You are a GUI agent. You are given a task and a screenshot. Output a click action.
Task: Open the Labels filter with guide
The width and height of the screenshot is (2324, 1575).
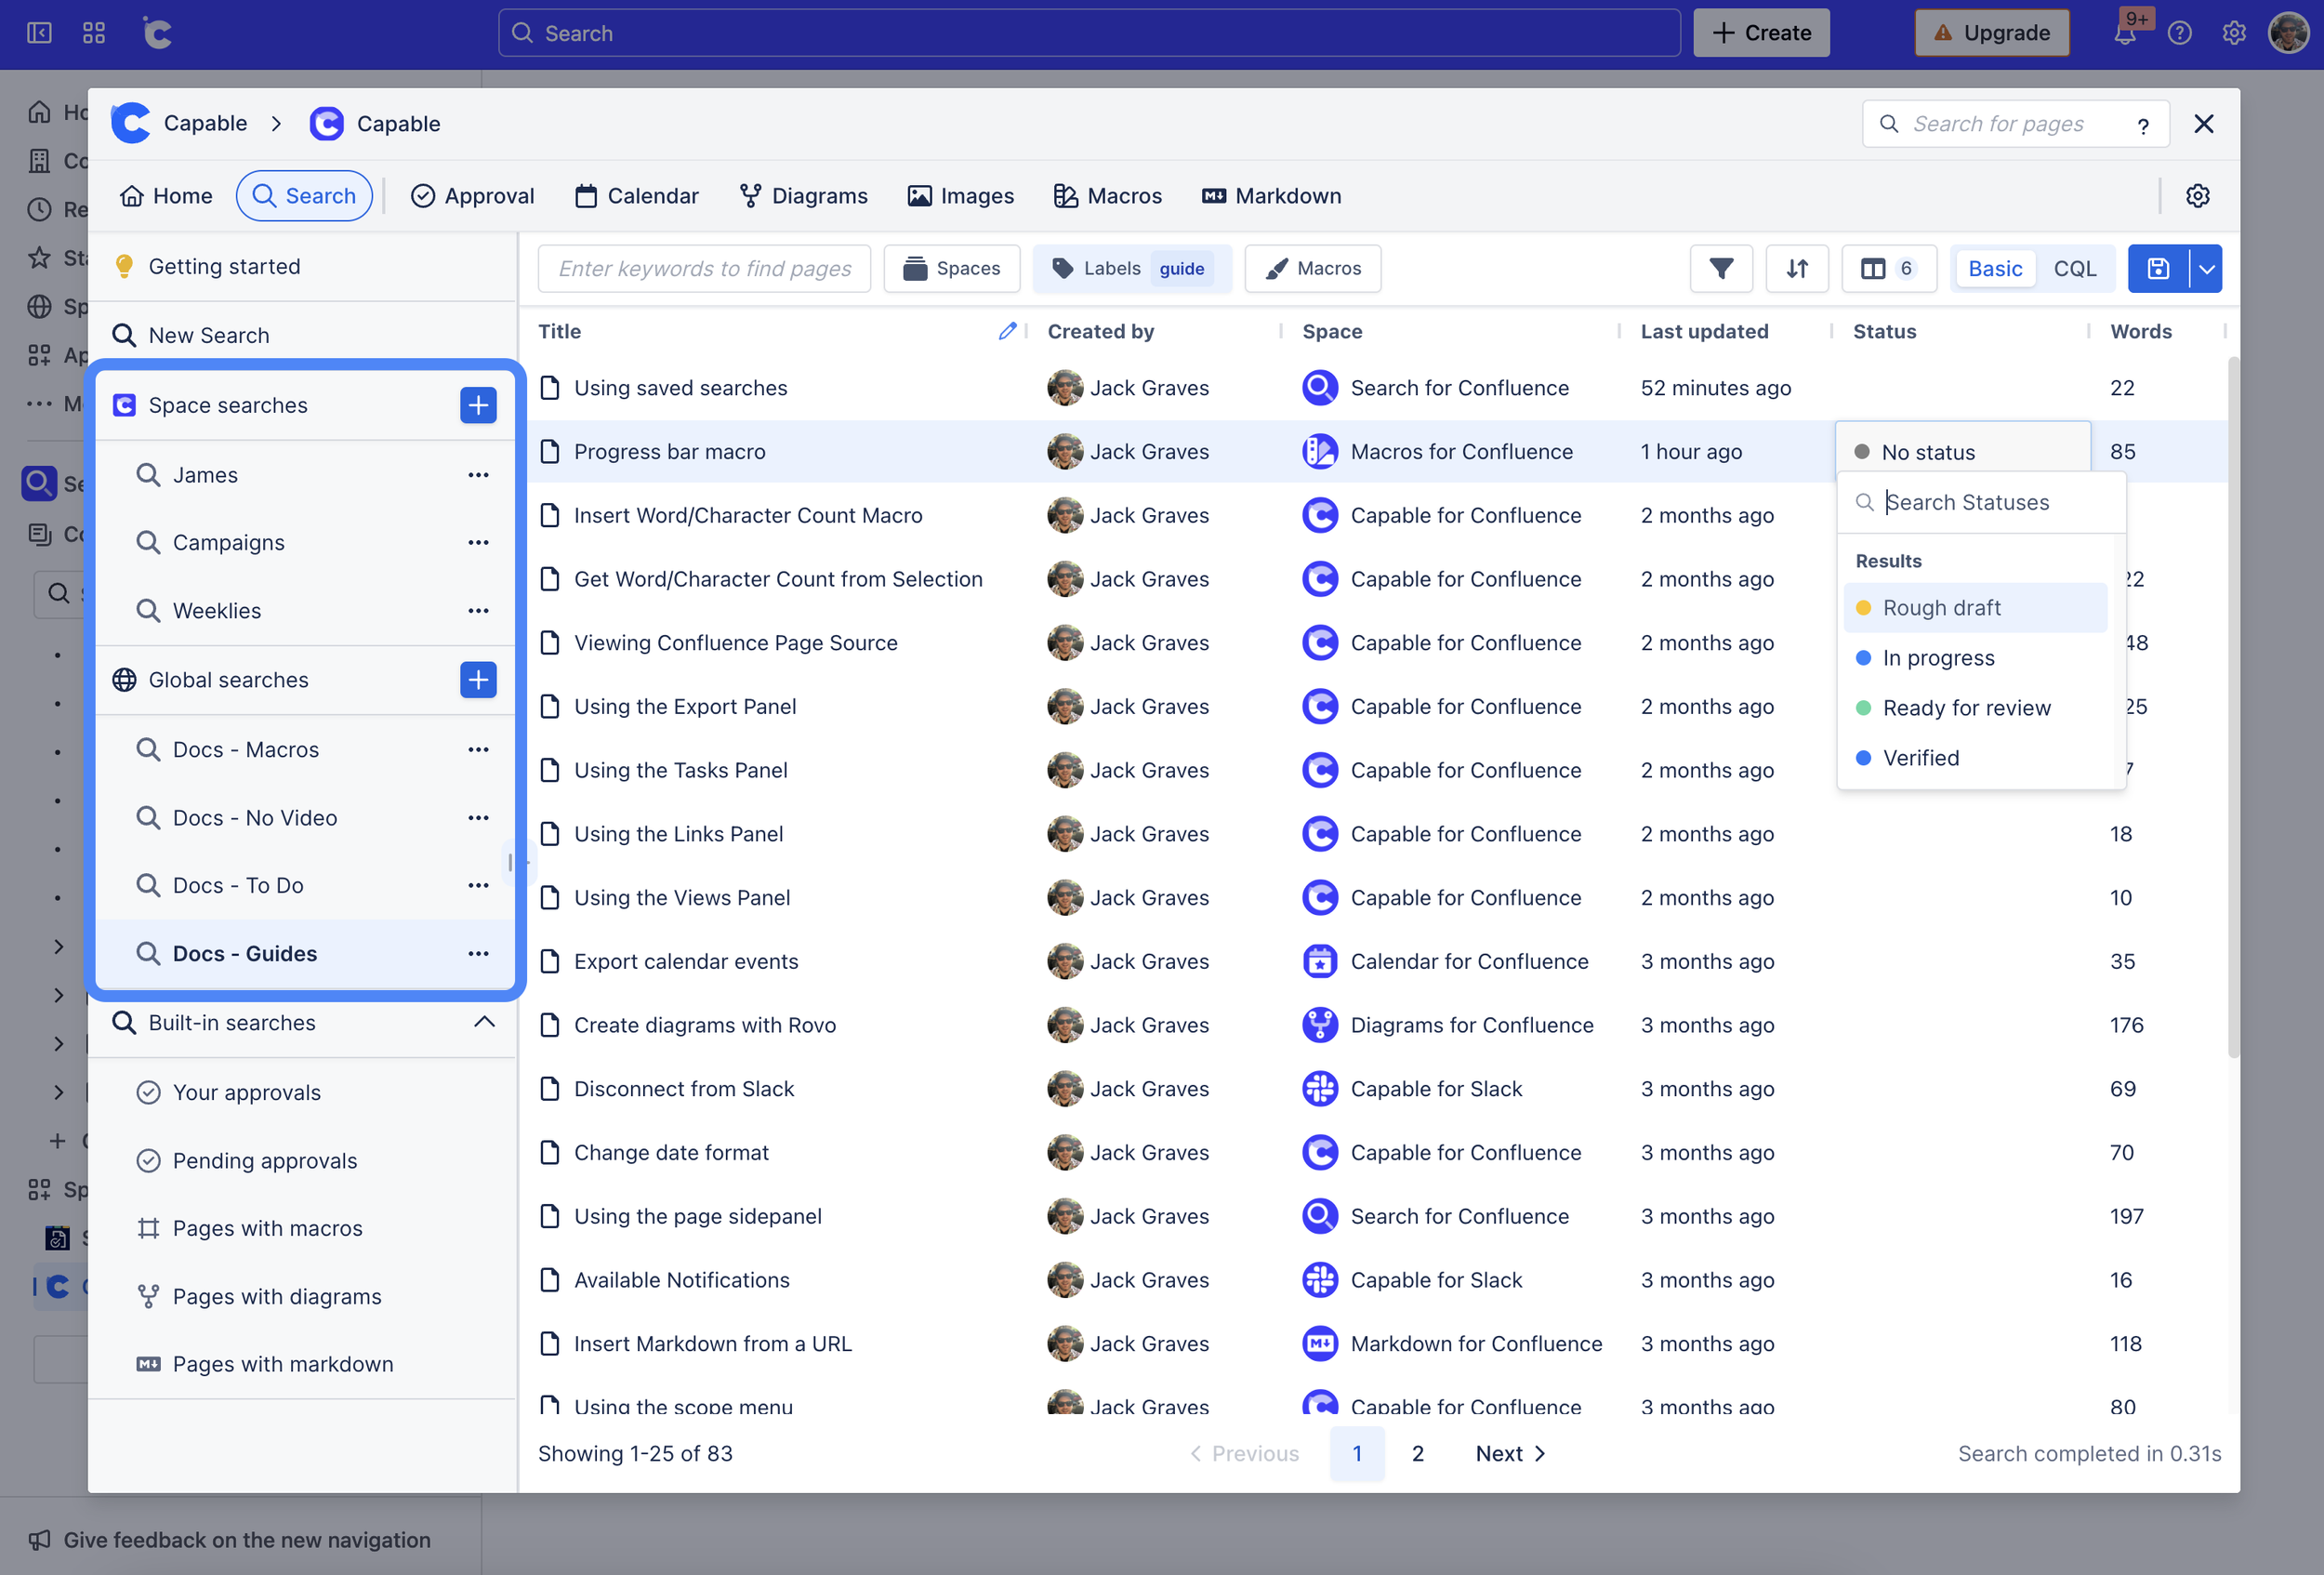pos(1132,268)
